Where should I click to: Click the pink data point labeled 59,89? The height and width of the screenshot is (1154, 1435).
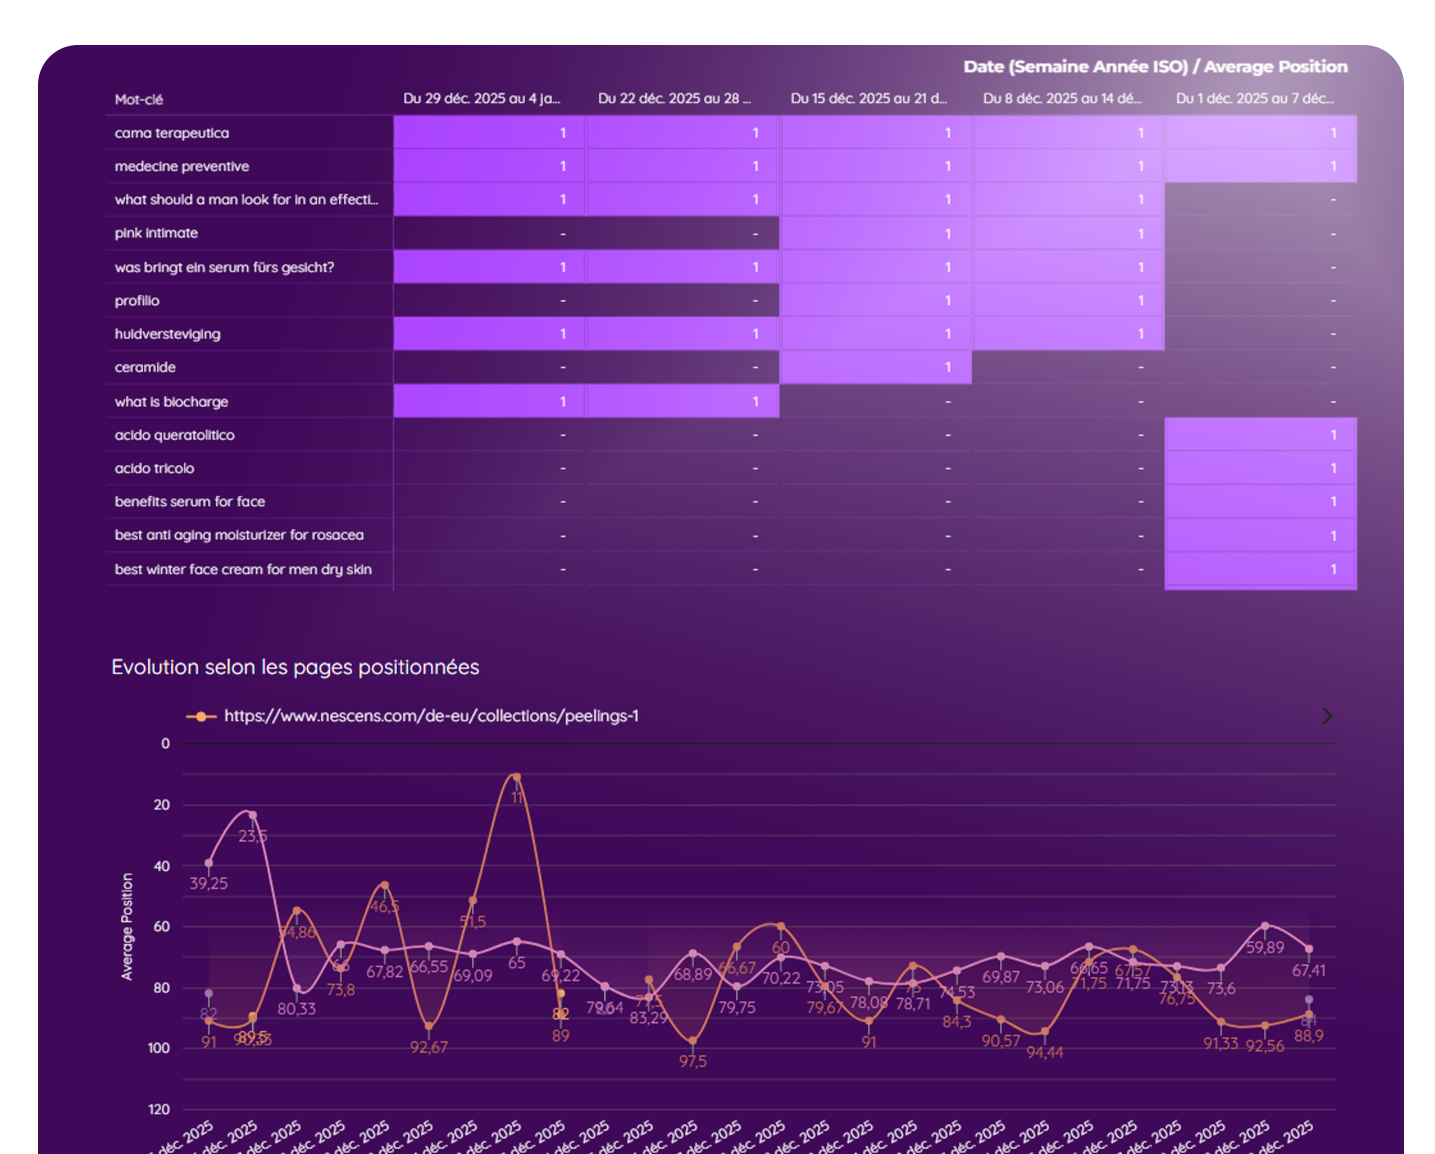[x=1265, y=926]
